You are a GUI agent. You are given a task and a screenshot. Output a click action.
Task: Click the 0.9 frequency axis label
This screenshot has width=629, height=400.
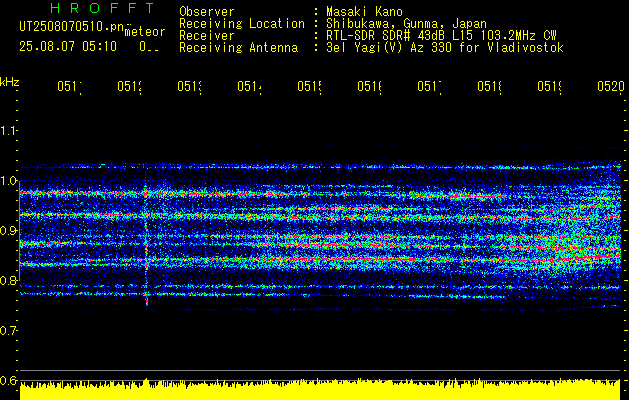tap(8, 231)
